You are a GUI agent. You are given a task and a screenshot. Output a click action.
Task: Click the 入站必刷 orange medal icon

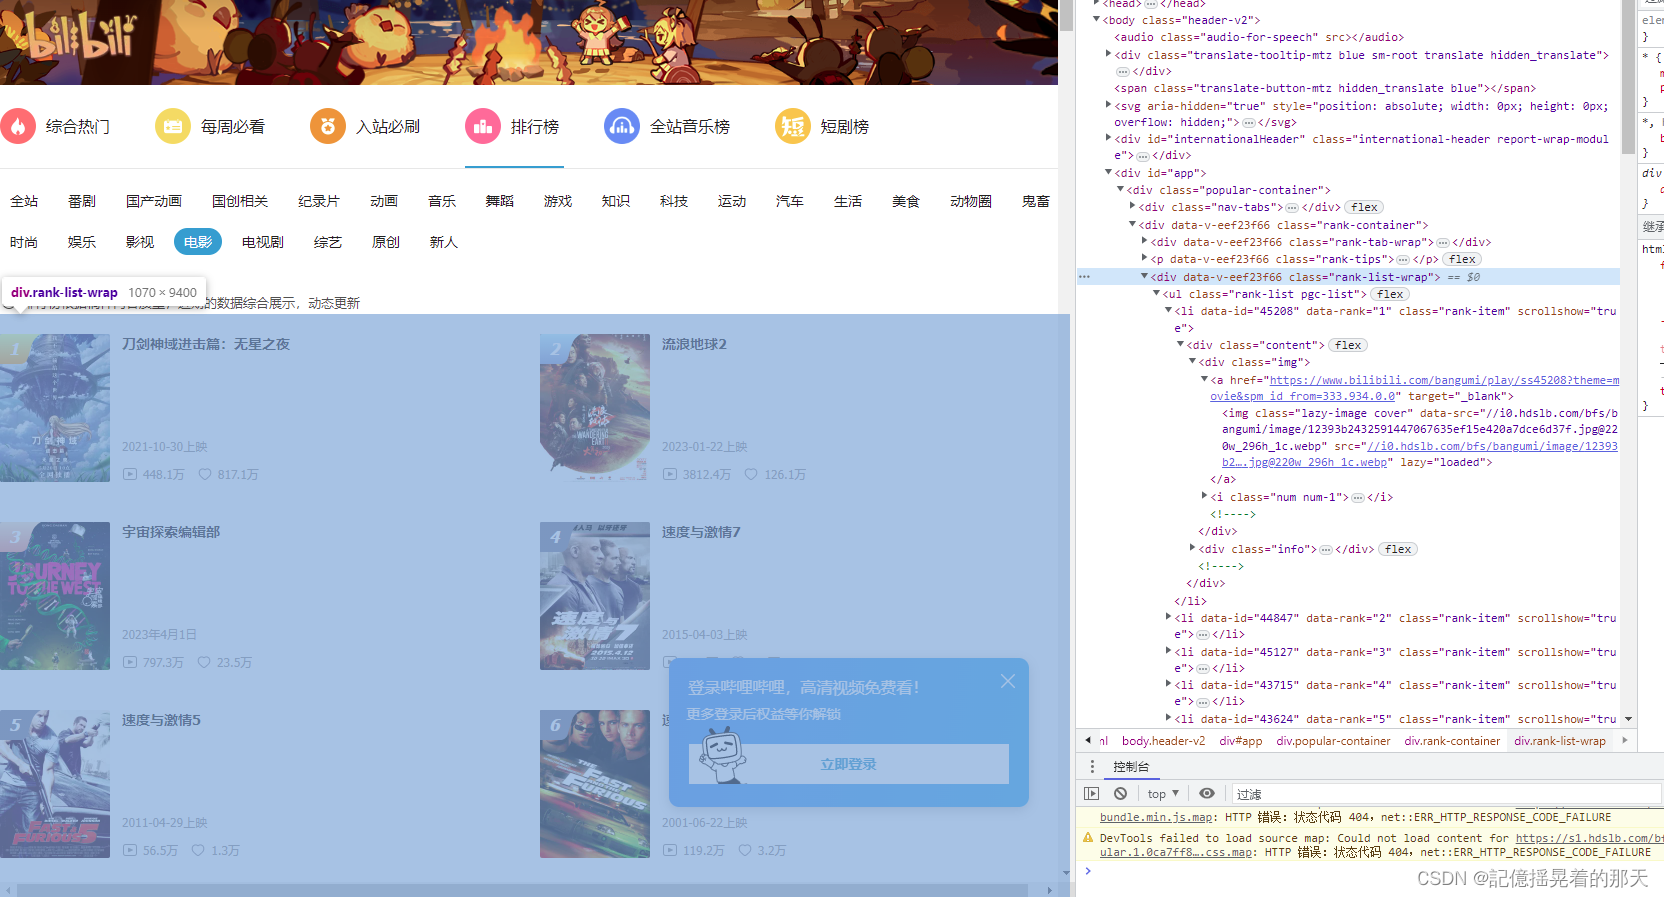328,126
